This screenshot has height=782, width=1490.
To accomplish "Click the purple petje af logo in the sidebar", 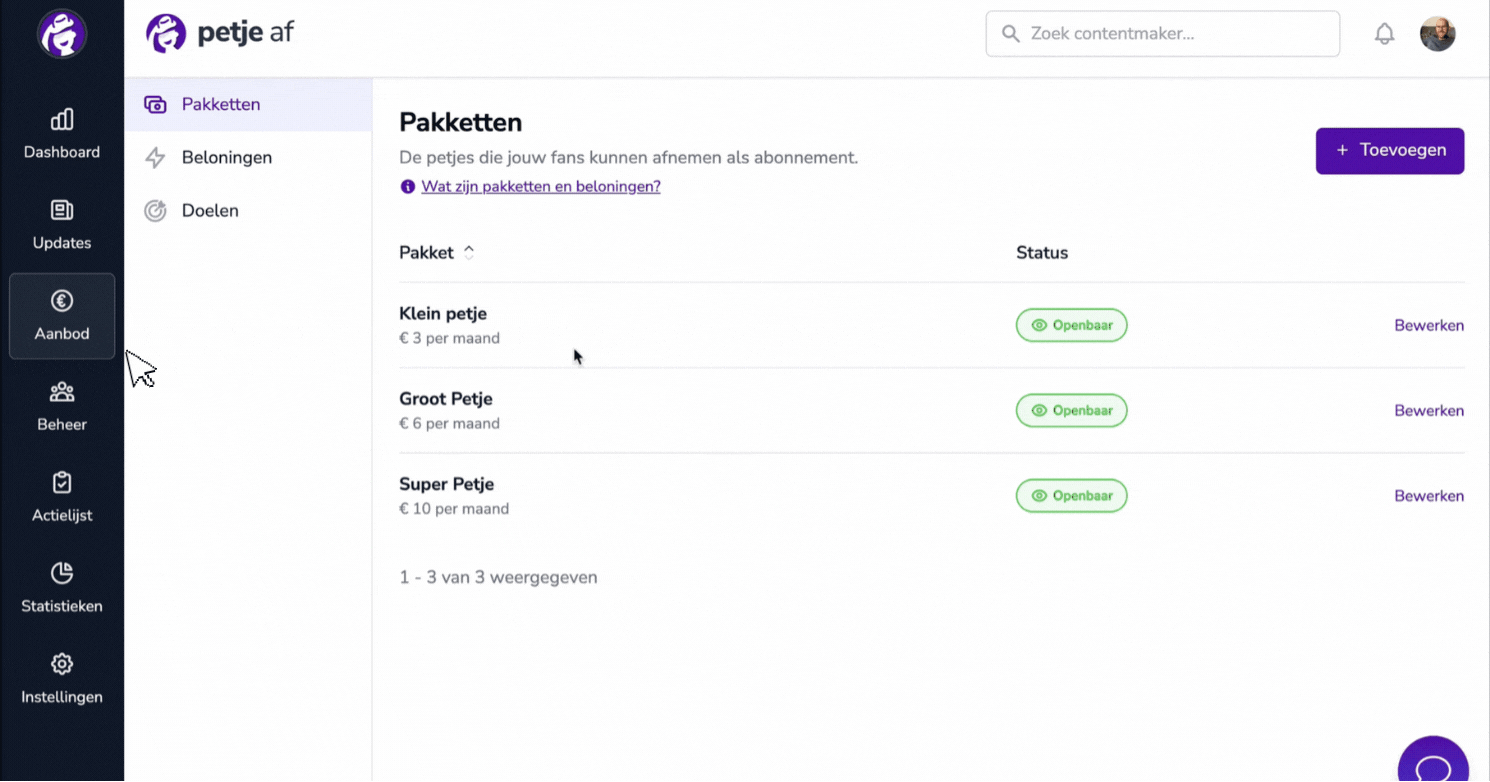I will tap(62, 34).
